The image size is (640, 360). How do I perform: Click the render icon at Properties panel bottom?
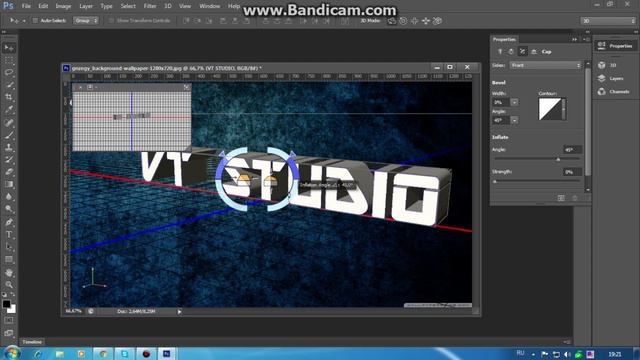pos(561,198)
